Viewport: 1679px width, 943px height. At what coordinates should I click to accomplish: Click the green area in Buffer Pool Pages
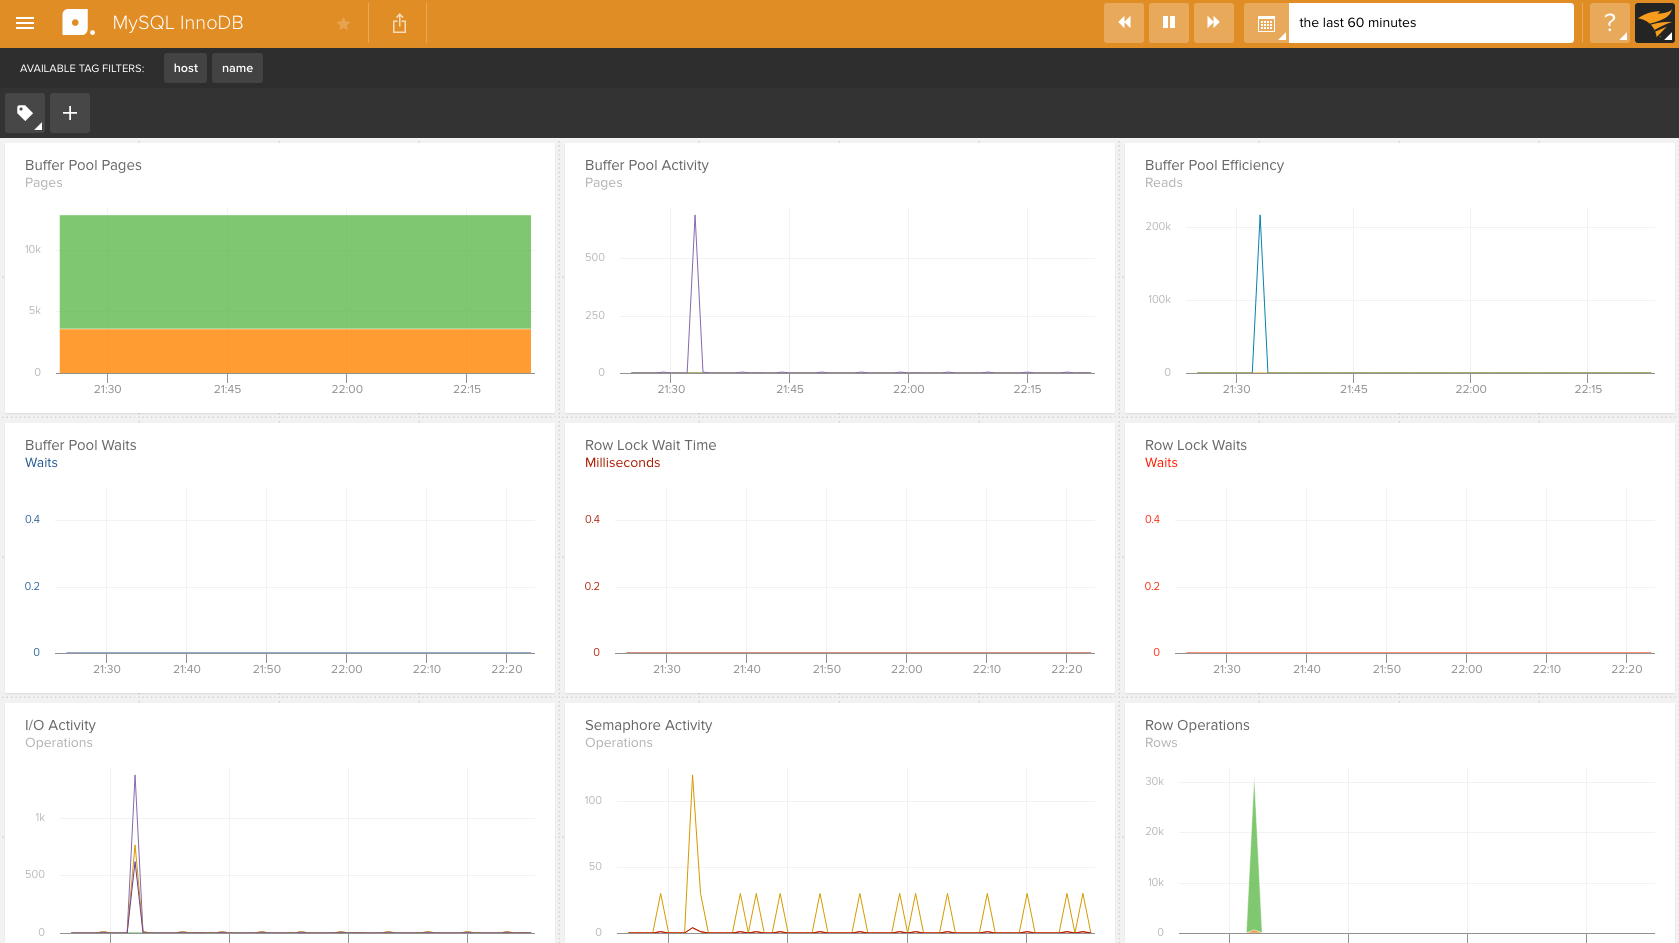295,271
